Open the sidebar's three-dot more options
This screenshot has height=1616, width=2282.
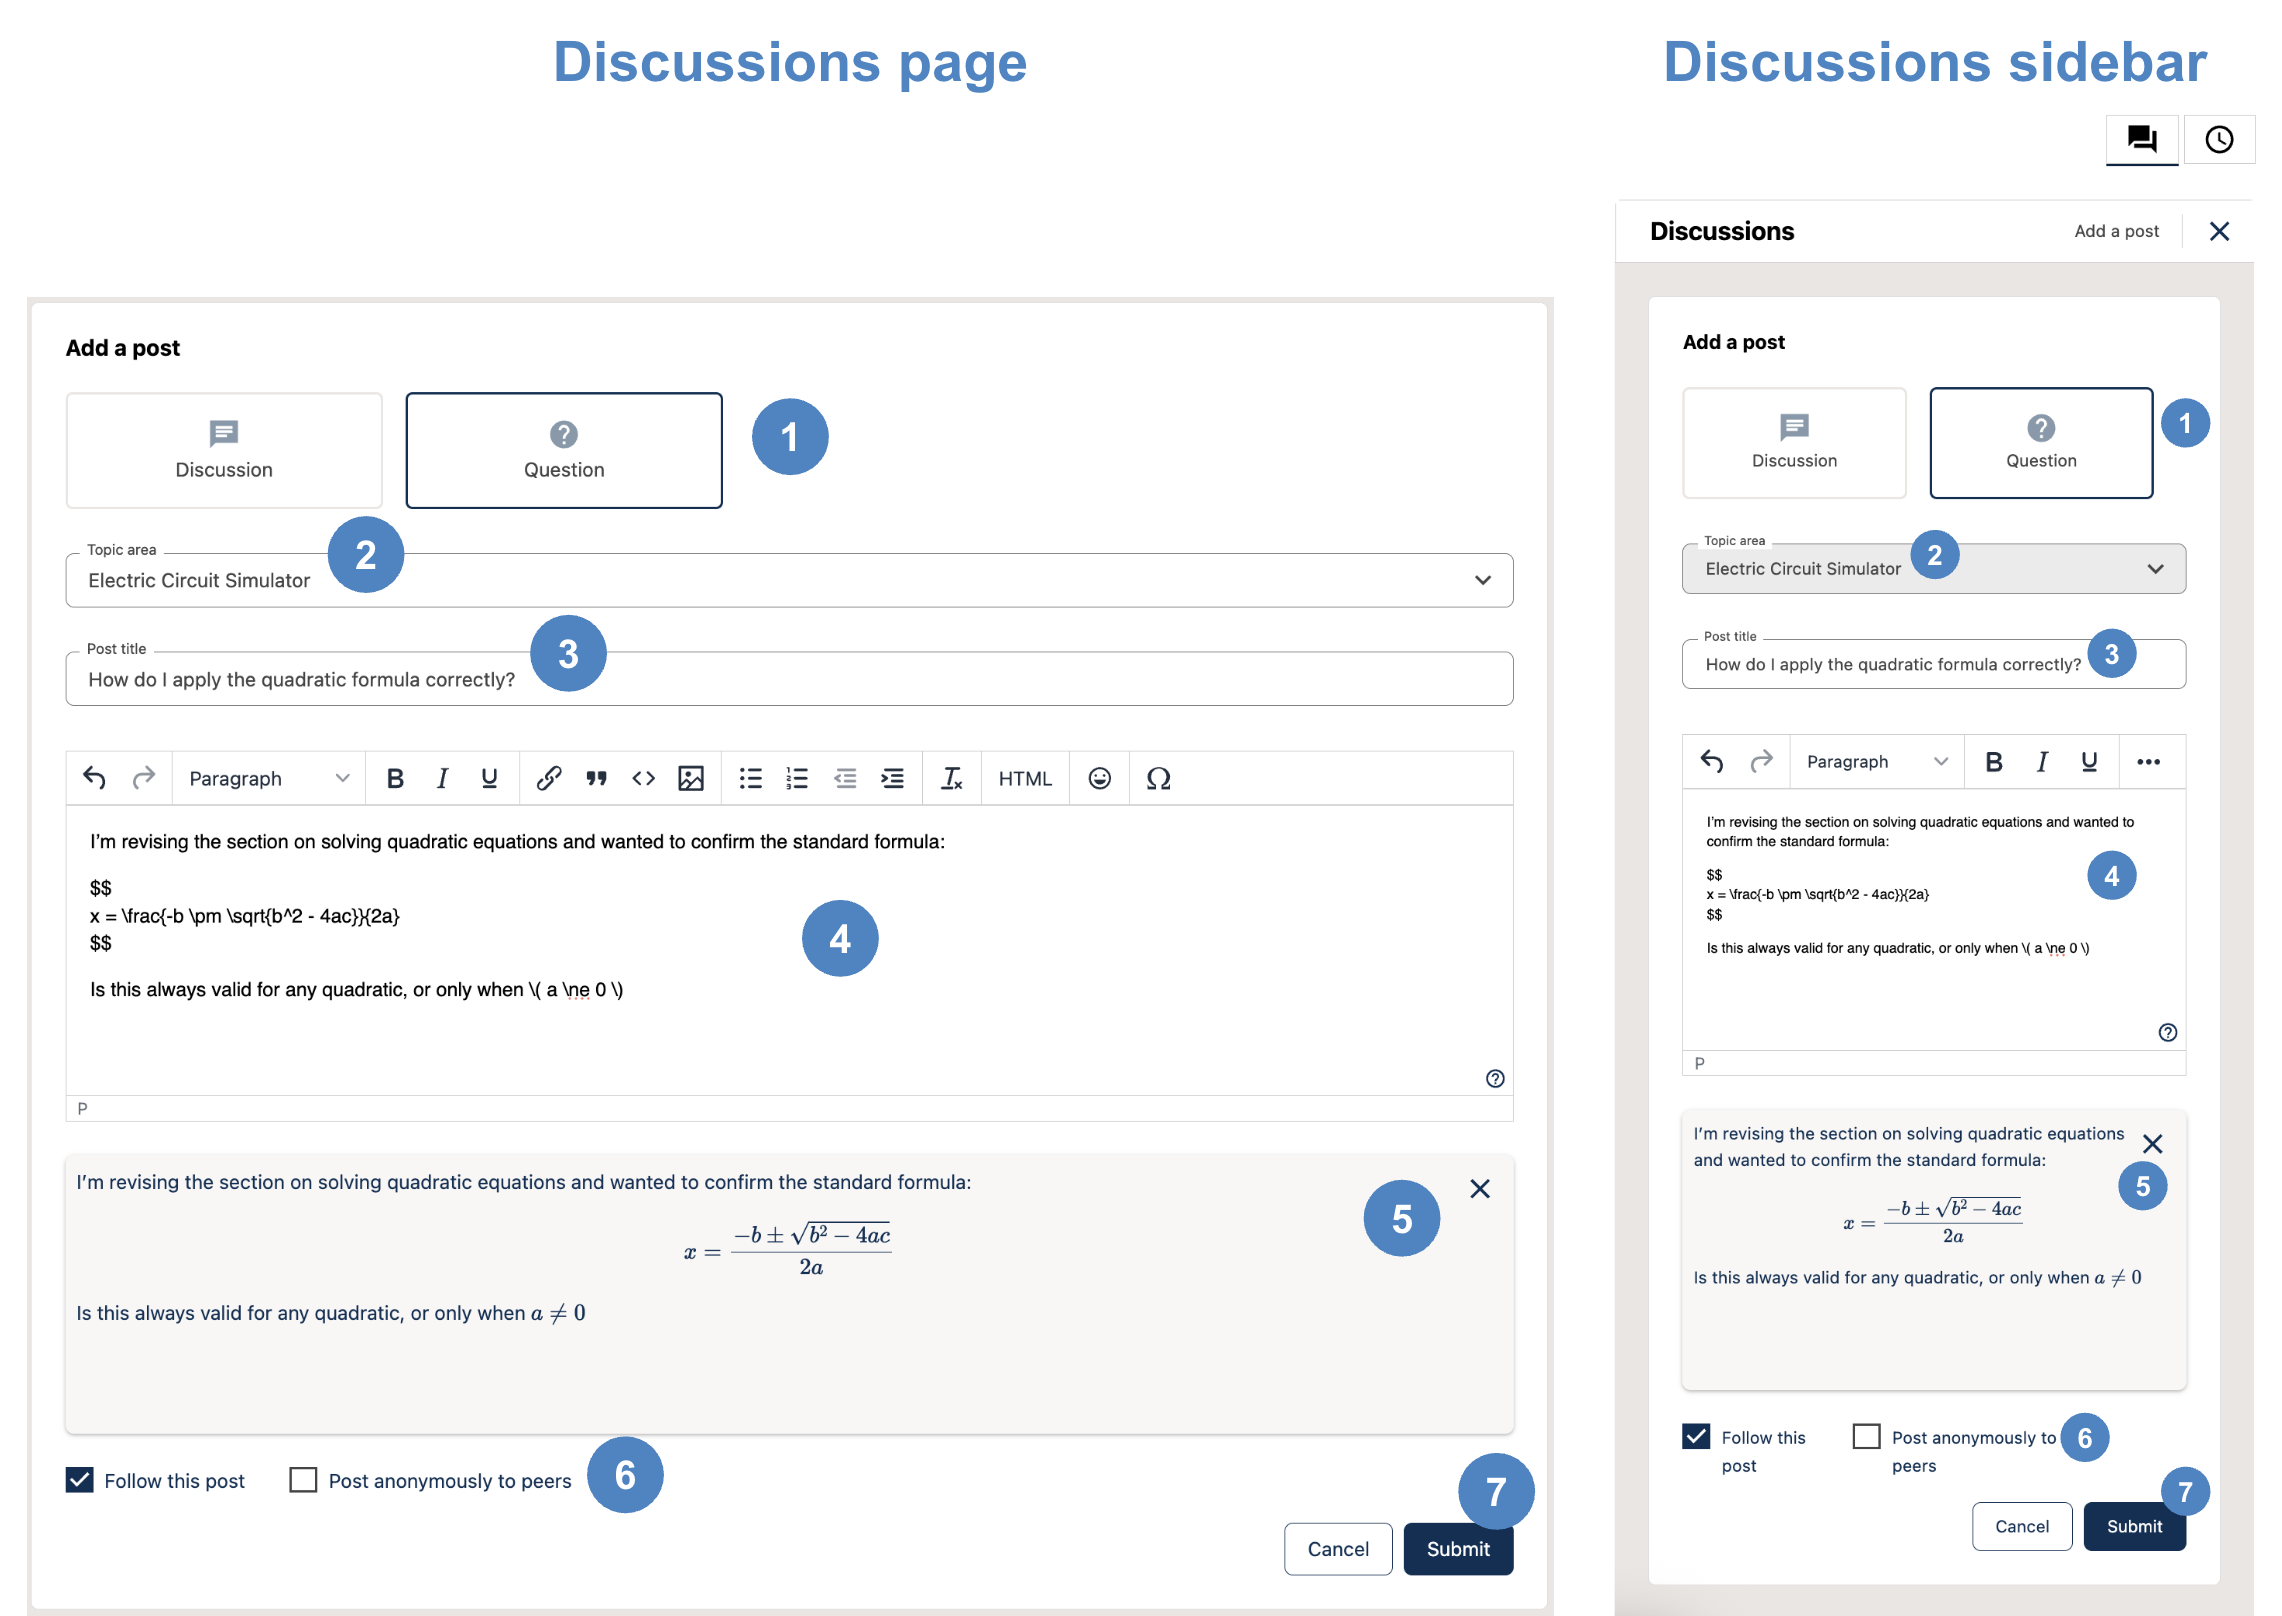(x=2148, y=762)
